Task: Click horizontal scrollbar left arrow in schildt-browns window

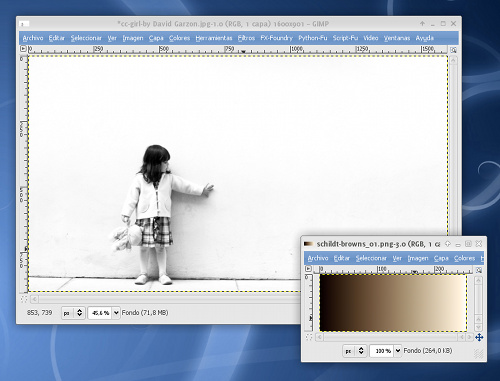Action: (x=319, y=337)
